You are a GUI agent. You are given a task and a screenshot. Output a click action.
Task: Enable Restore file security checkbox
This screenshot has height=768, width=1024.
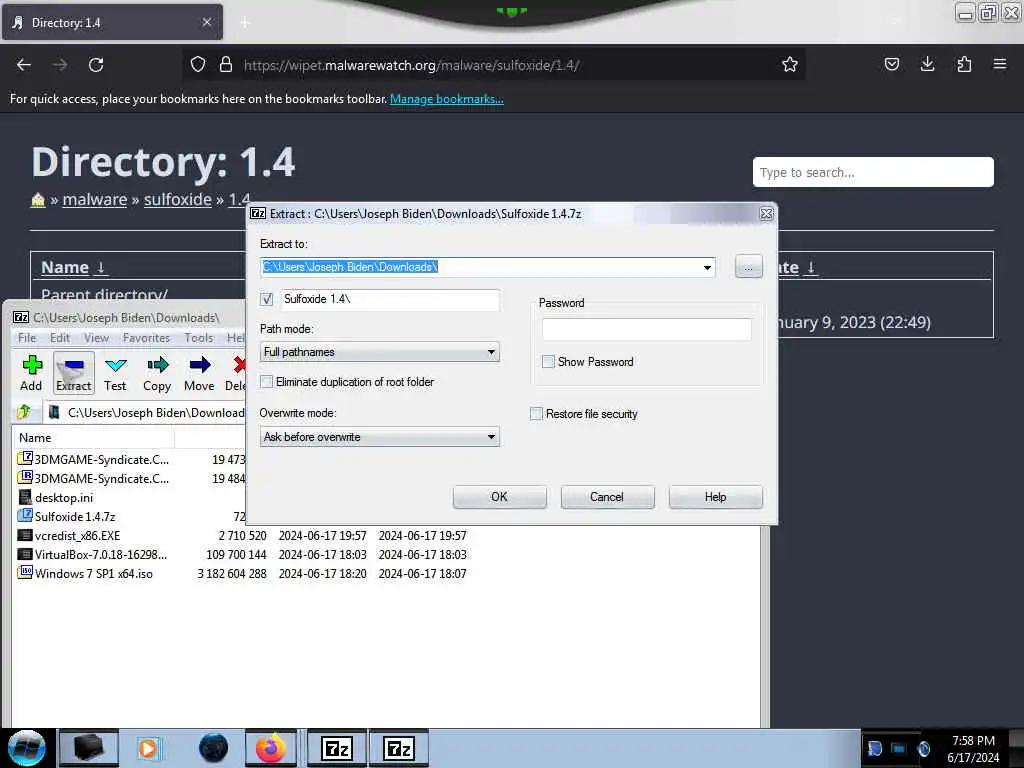pos(536,413)
